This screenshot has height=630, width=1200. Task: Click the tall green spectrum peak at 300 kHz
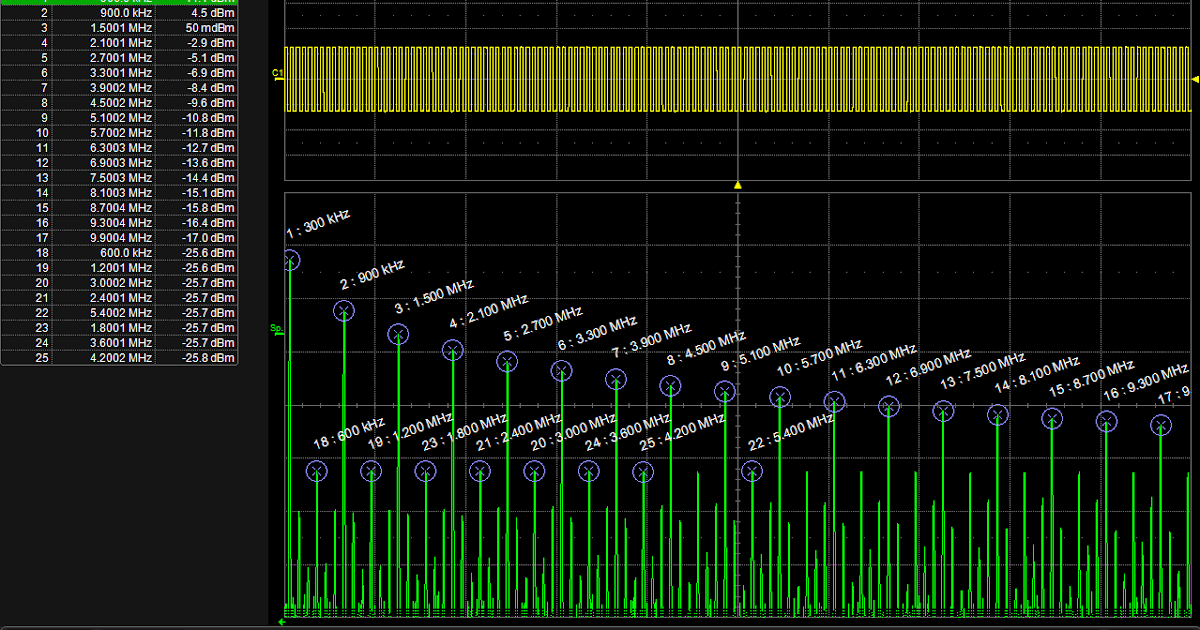tap(289, 420)
